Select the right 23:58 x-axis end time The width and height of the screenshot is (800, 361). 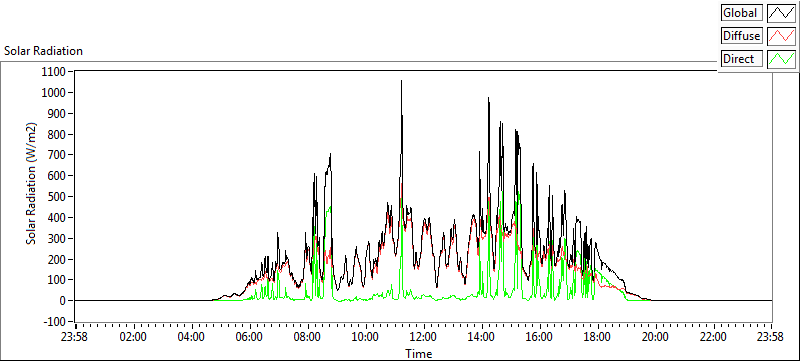pyautogui.click(x=771, y=337)
